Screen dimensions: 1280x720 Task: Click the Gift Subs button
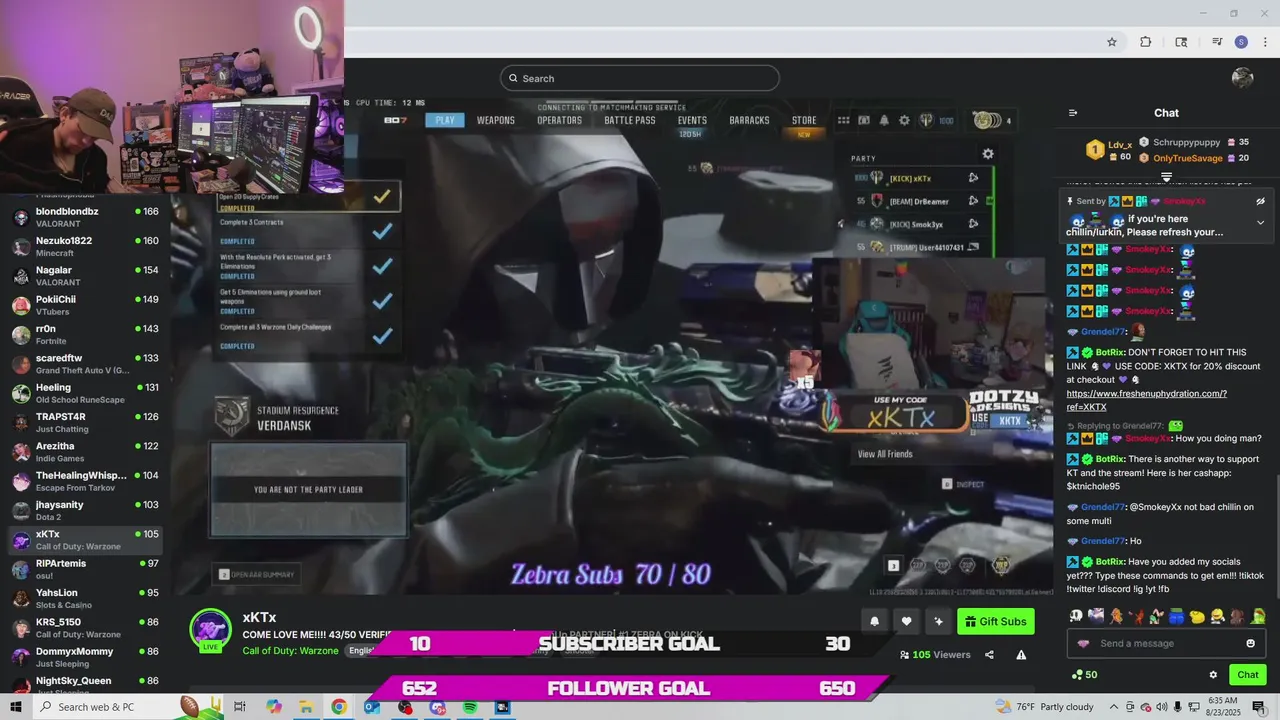point(995,621)
